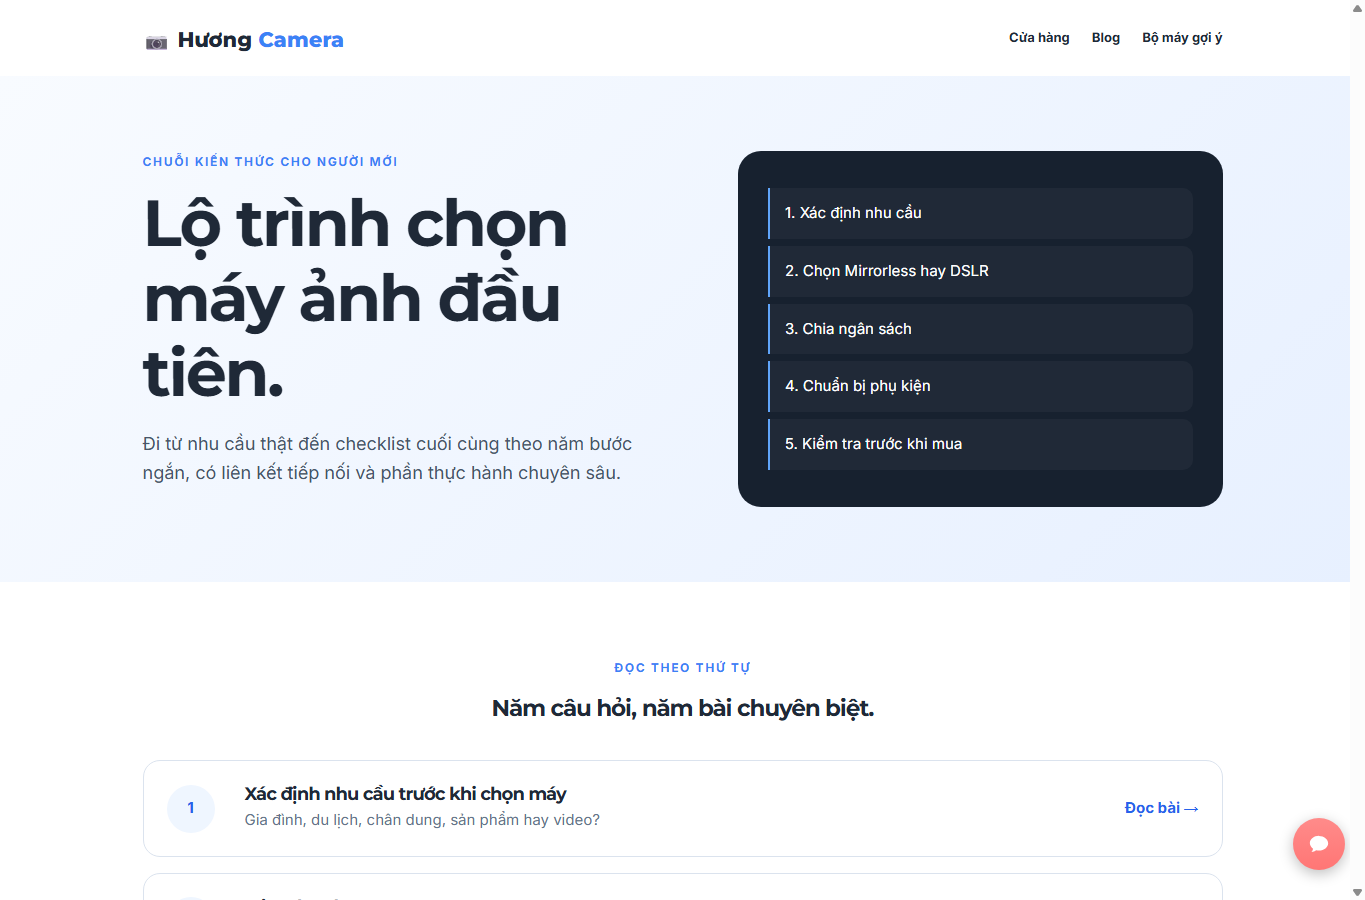The height and width of the screenshot is (900, 1365).
Task: Select step 3. Chia ngân sách
Action: 980,329
